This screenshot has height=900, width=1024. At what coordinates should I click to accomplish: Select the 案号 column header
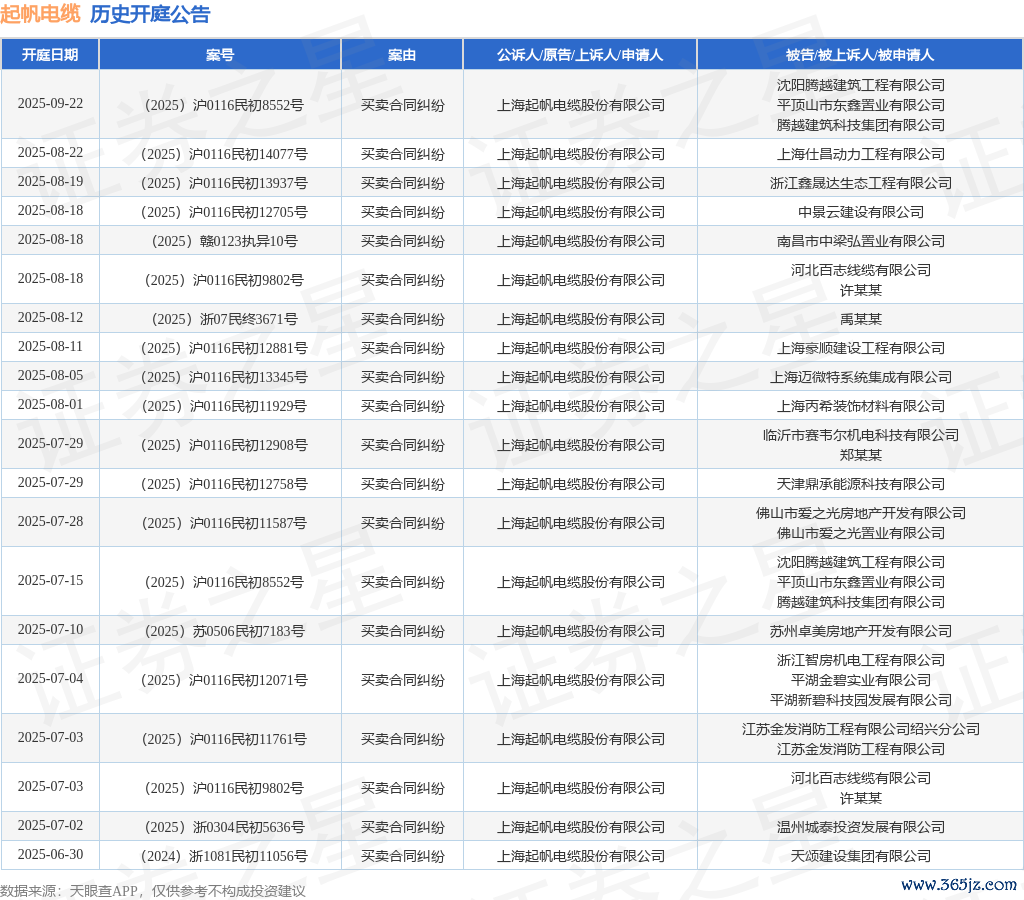[220, 54]
